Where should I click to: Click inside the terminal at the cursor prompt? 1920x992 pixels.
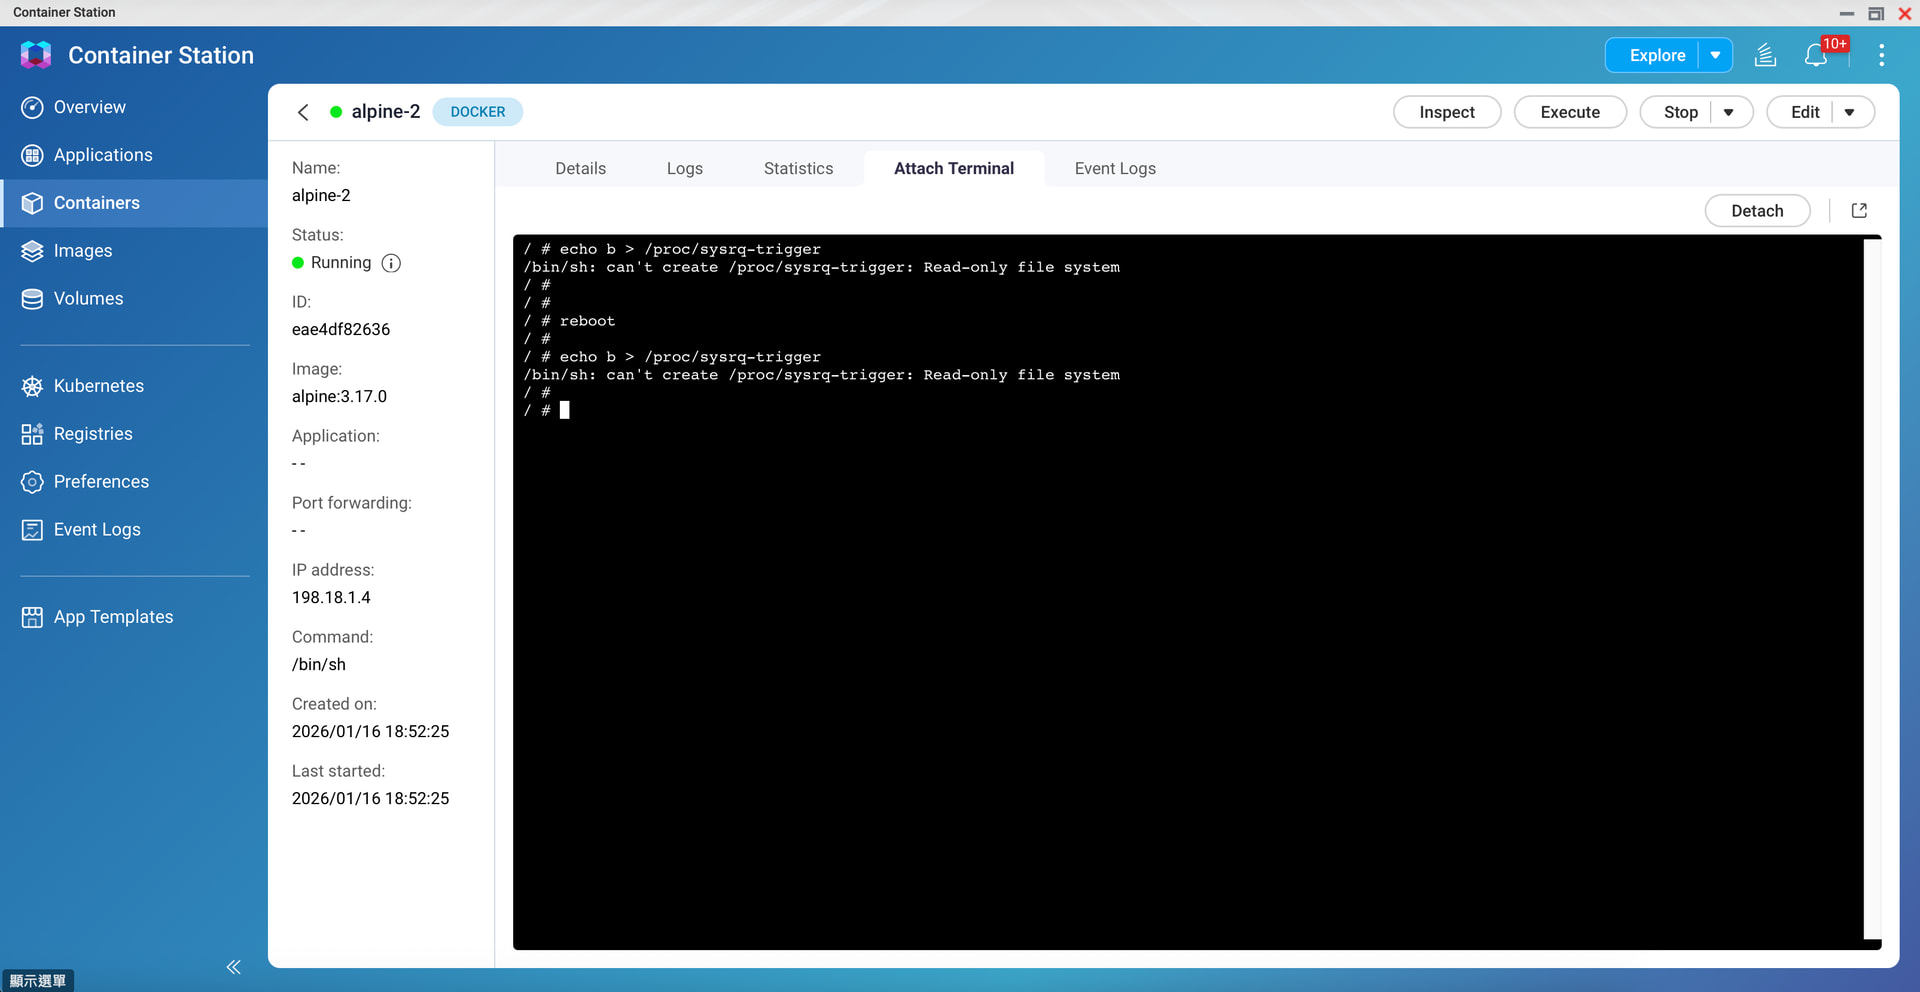565,411
